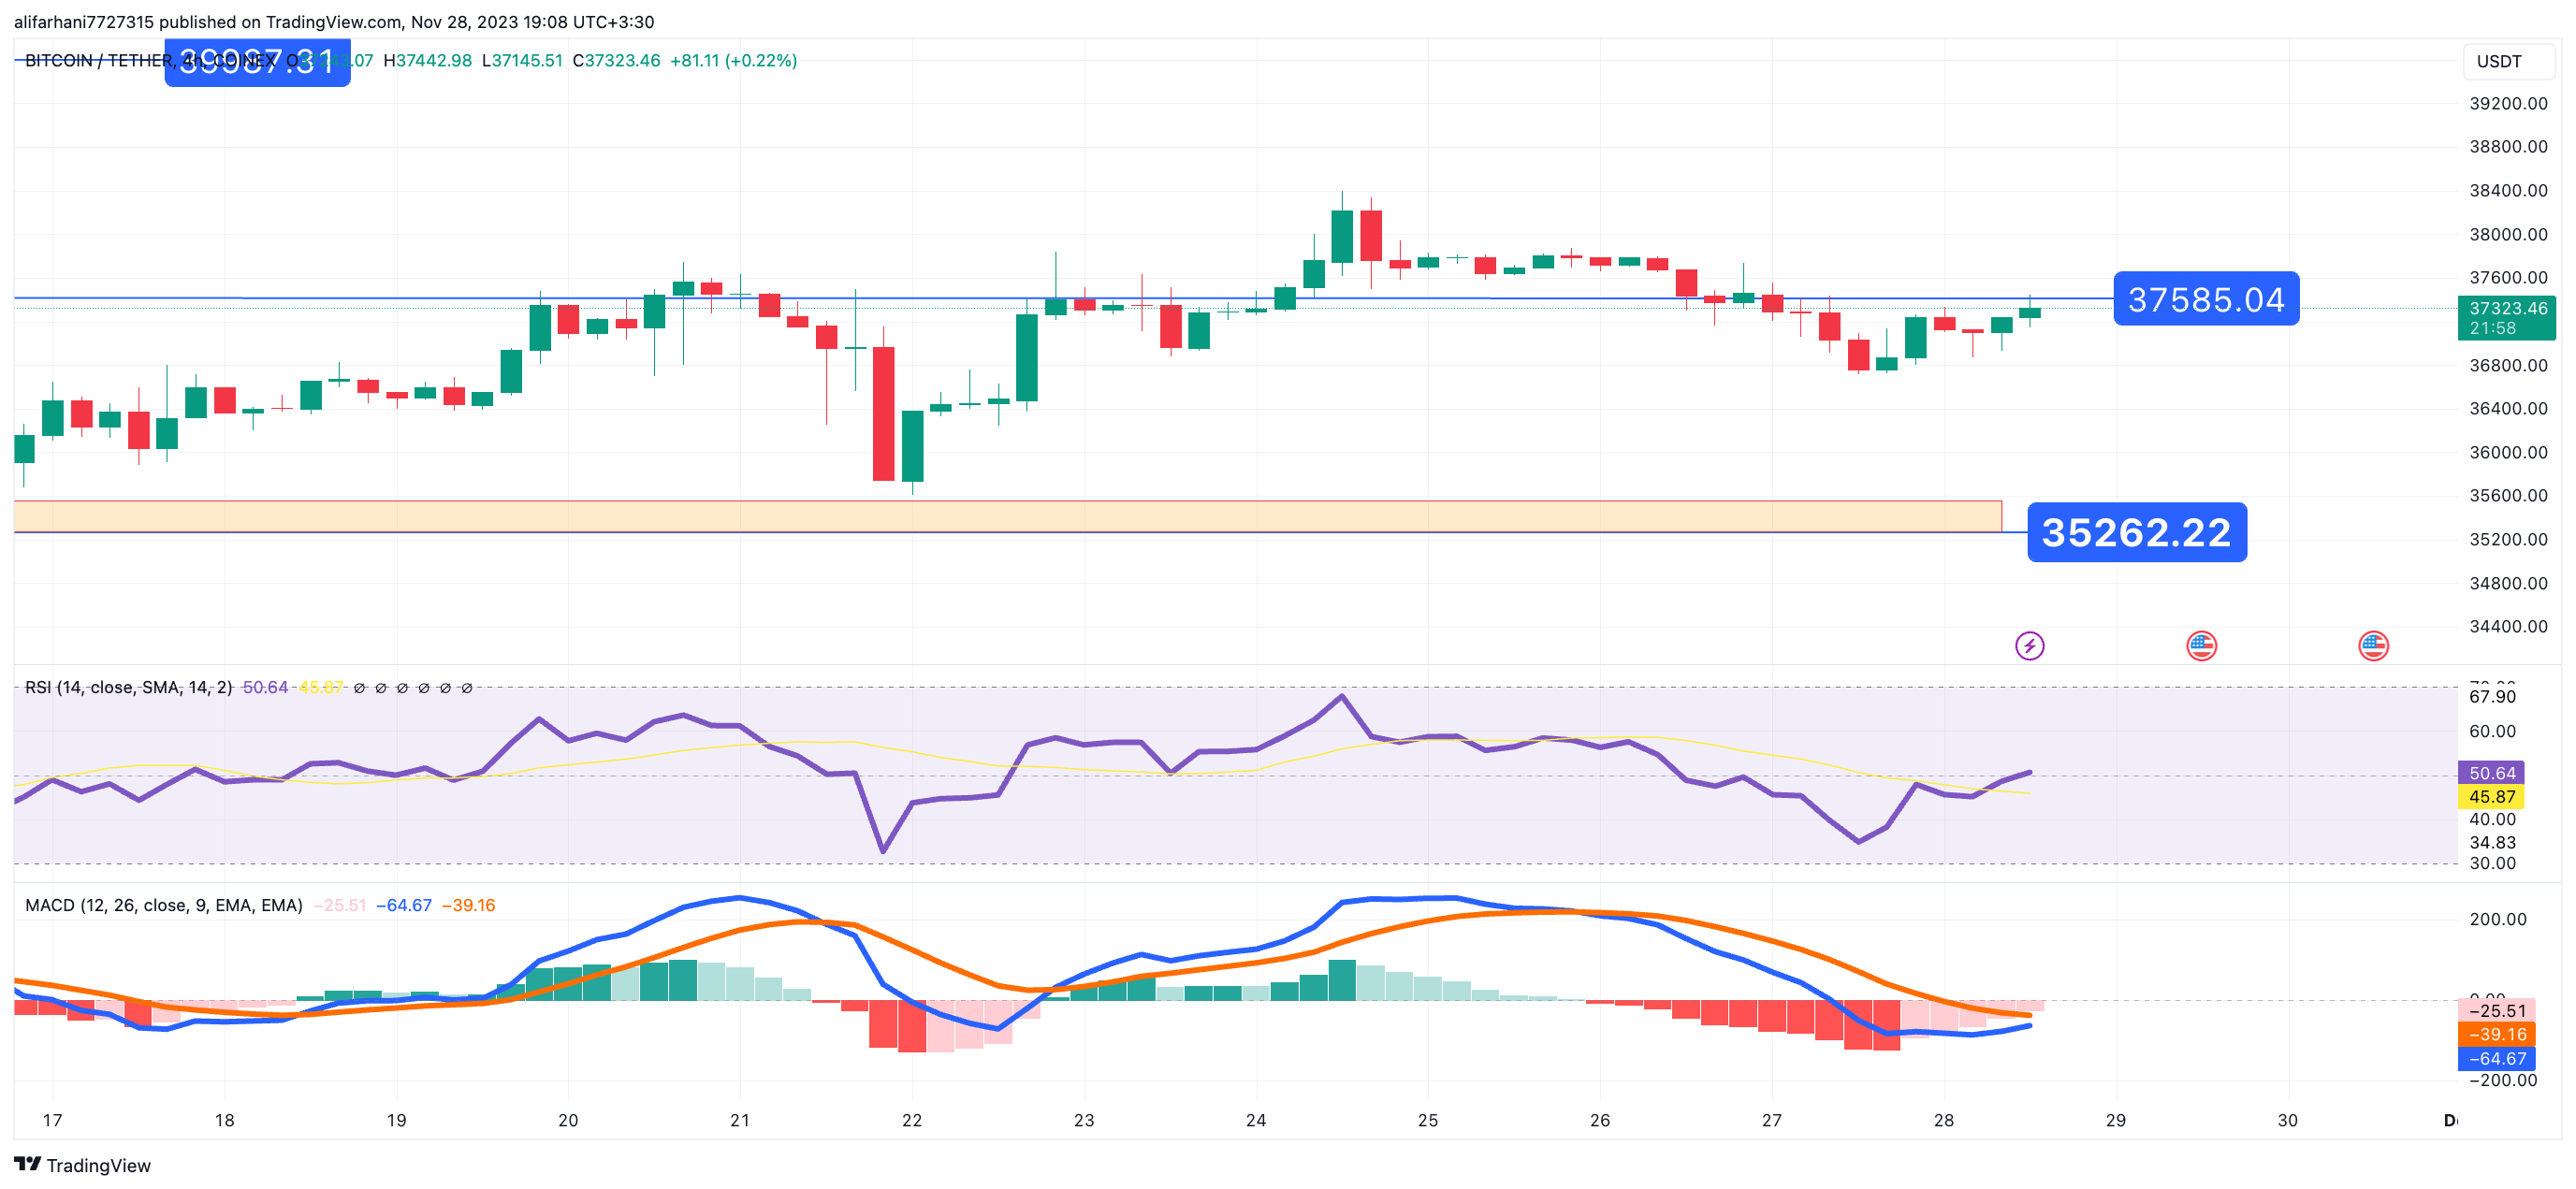The height and width of the screenshot is (1189, 2576).
Task: Click the yellow RSI MA label 45.87
Action: [2491, 797]
